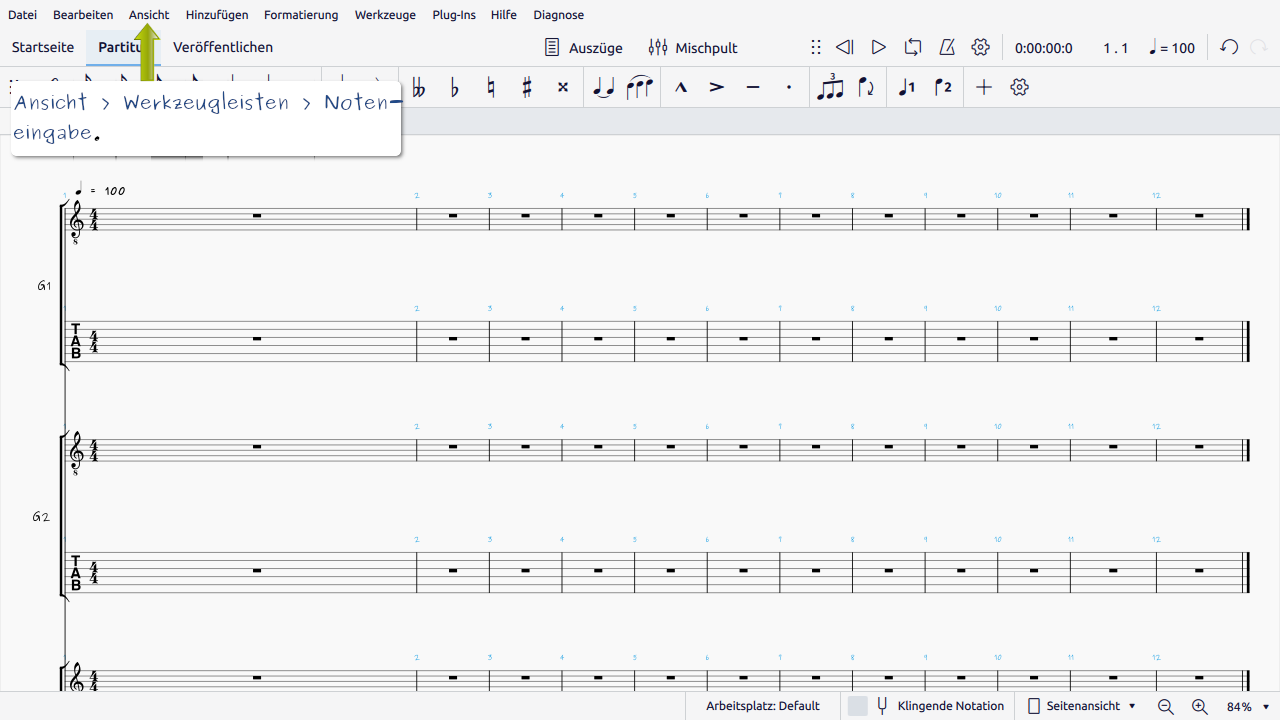Flip direction of the selected element
Screen dimensions: 1280x720
pyautogui.click(x=866, y=88)
